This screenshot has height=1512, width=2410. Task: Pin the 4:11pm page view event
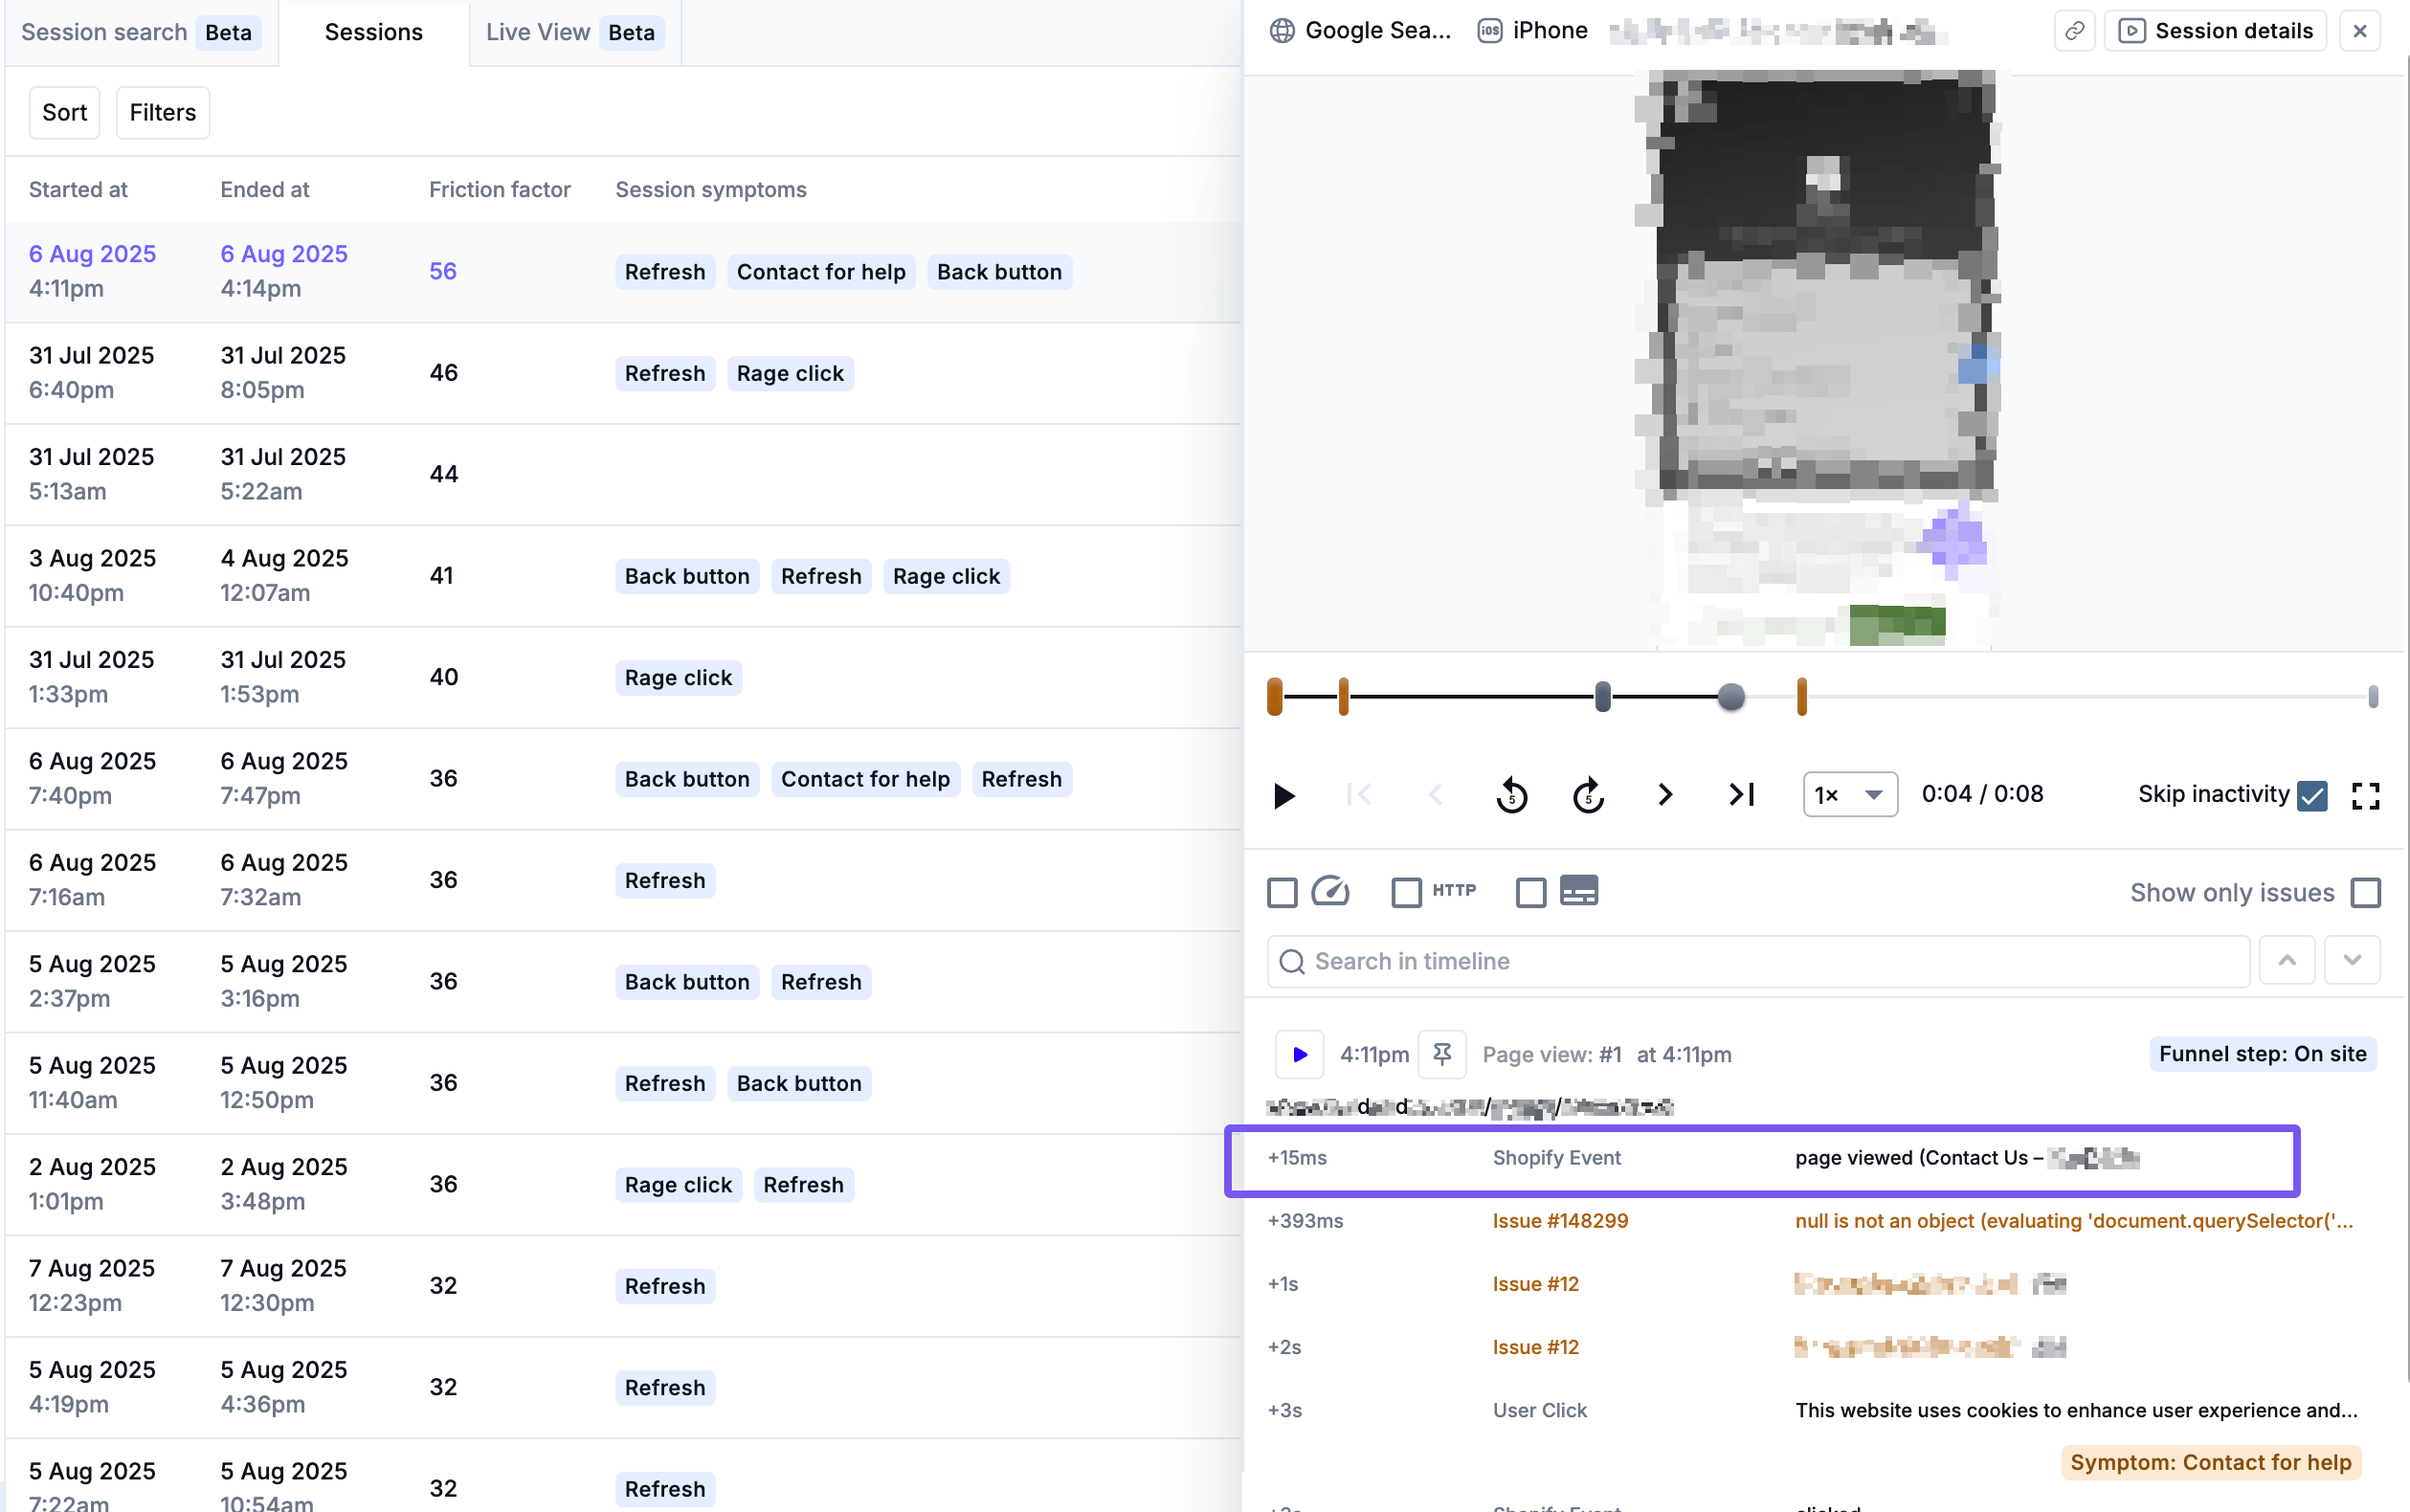click(x=1441, y=1054)
